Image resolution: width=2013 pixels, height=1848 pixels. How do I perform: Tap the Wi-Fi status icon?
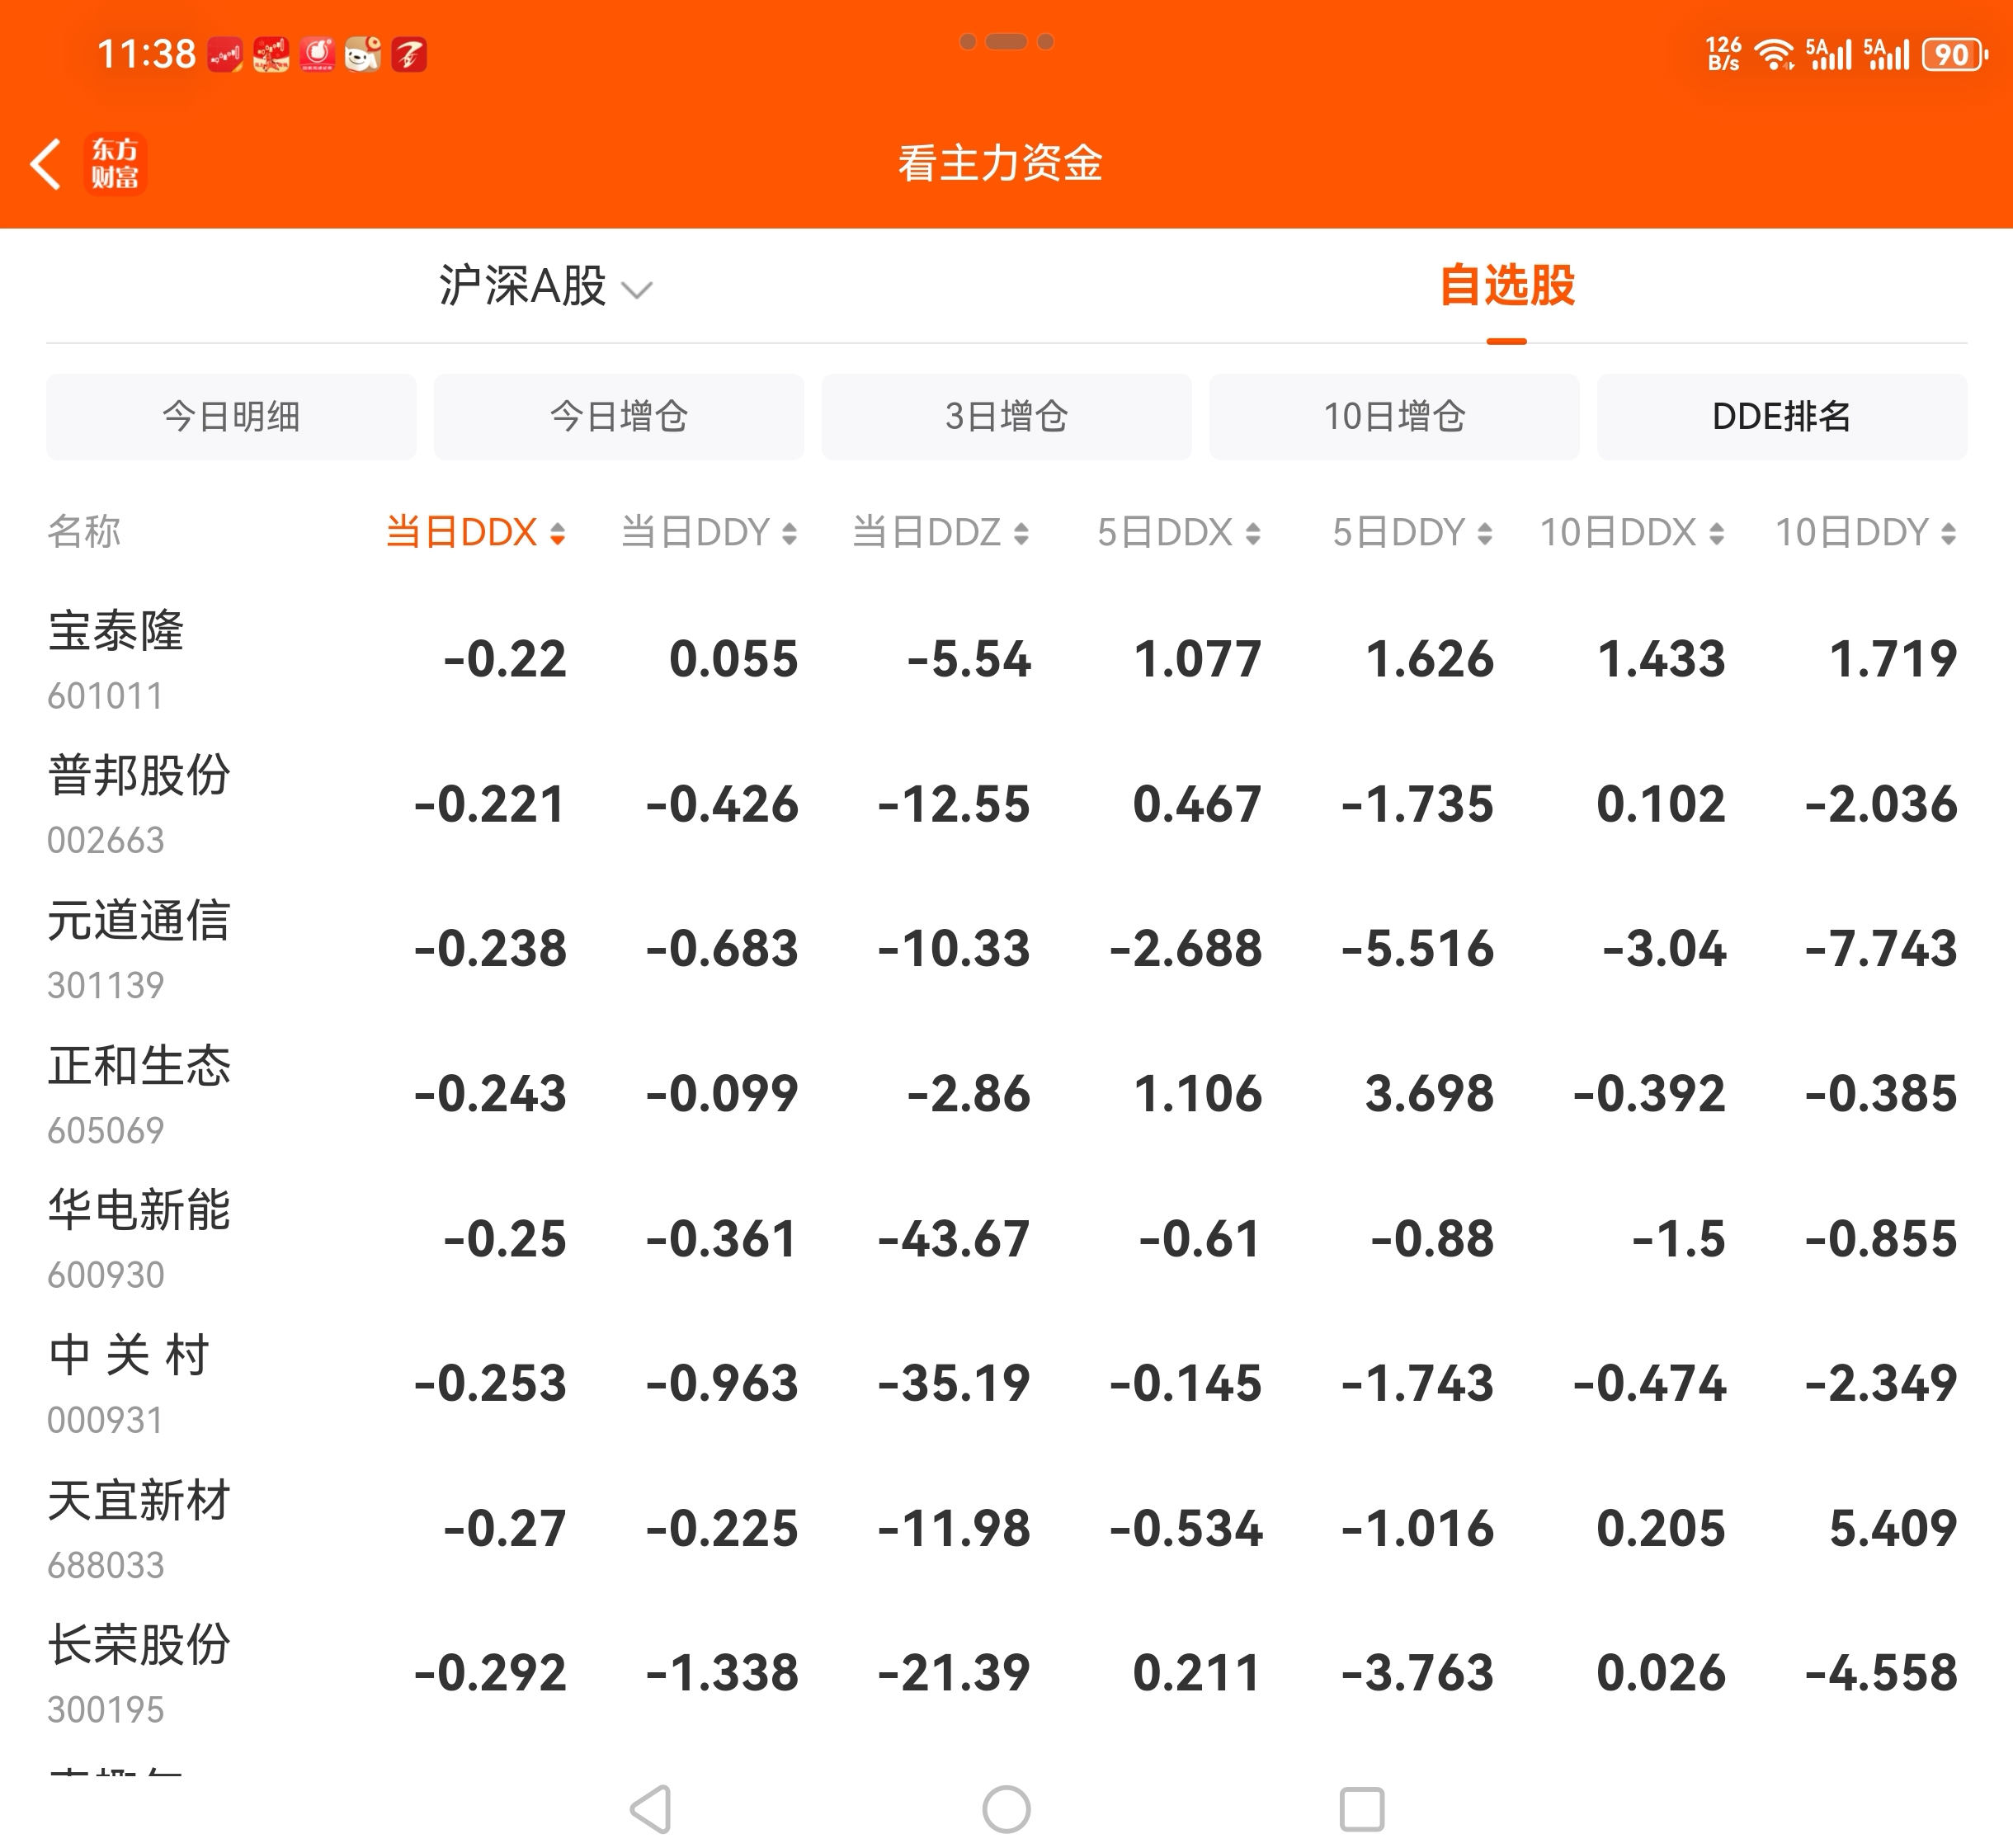1775,54
